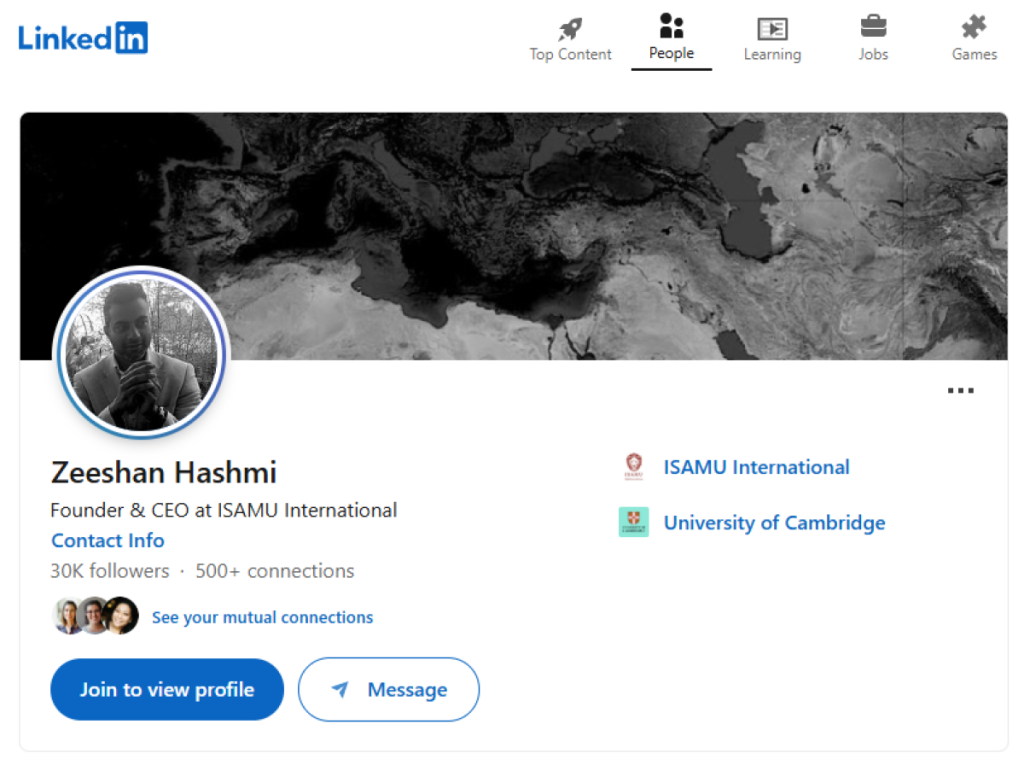Open the three-dot more options menu
The image size is (1024, 771).
tap(960, 391)
